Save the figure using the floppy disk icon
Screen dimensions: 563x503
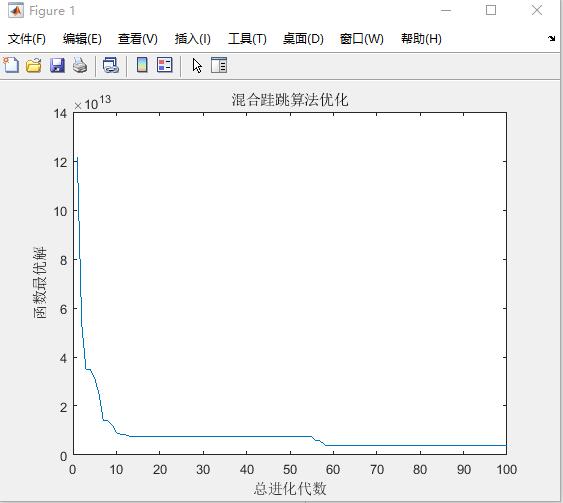pyautogui.click(x=57, y=66)
